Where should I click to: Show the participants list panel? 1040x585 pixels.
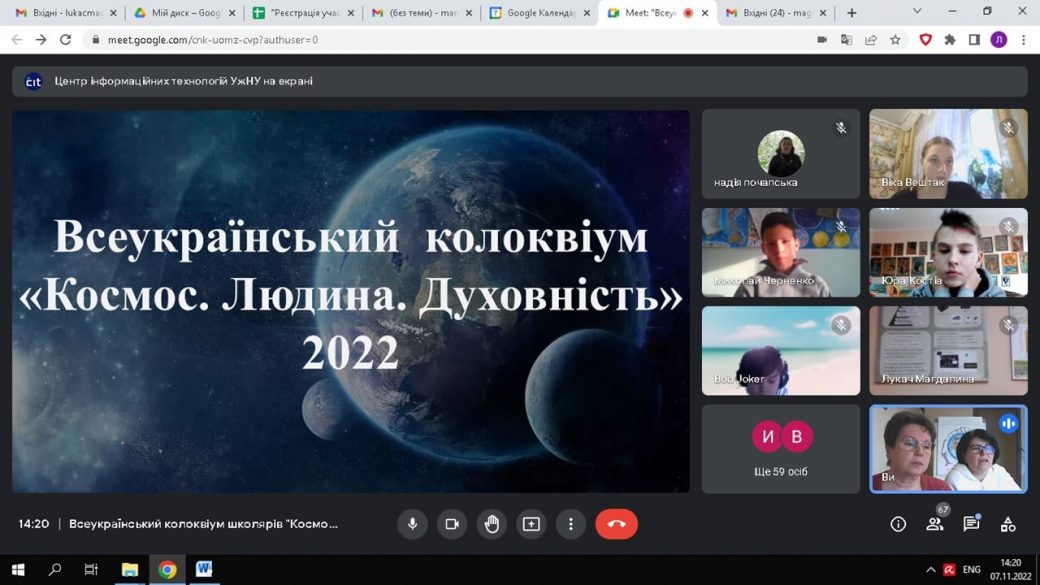tap(935, 524)
